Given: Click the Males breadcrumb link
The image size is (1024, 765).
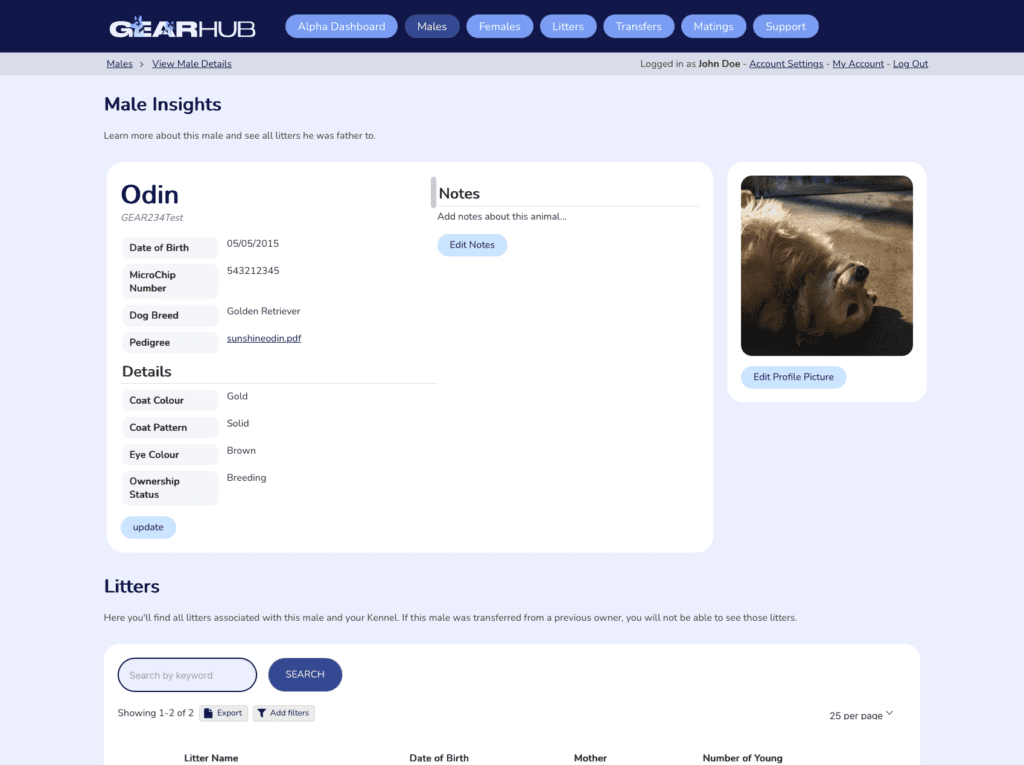Looking at the screenshot, I should [x=120, y=64].
